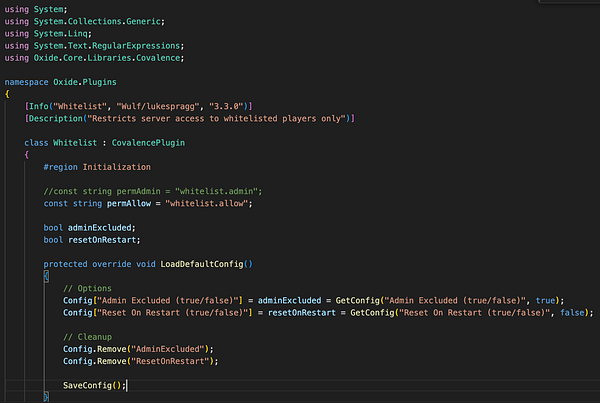Click the Description attribute text string
The width and height of the screenshot is (600, 403).
(217, 119)
